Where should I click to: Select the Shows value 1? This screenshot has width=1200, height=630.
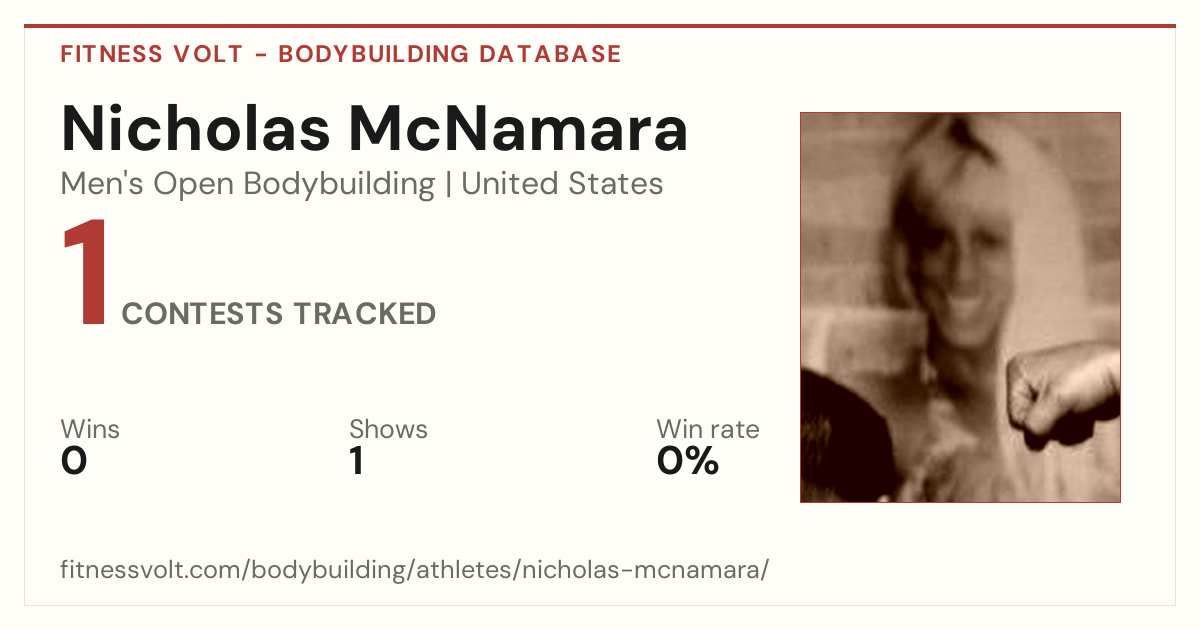click(356, 461)
